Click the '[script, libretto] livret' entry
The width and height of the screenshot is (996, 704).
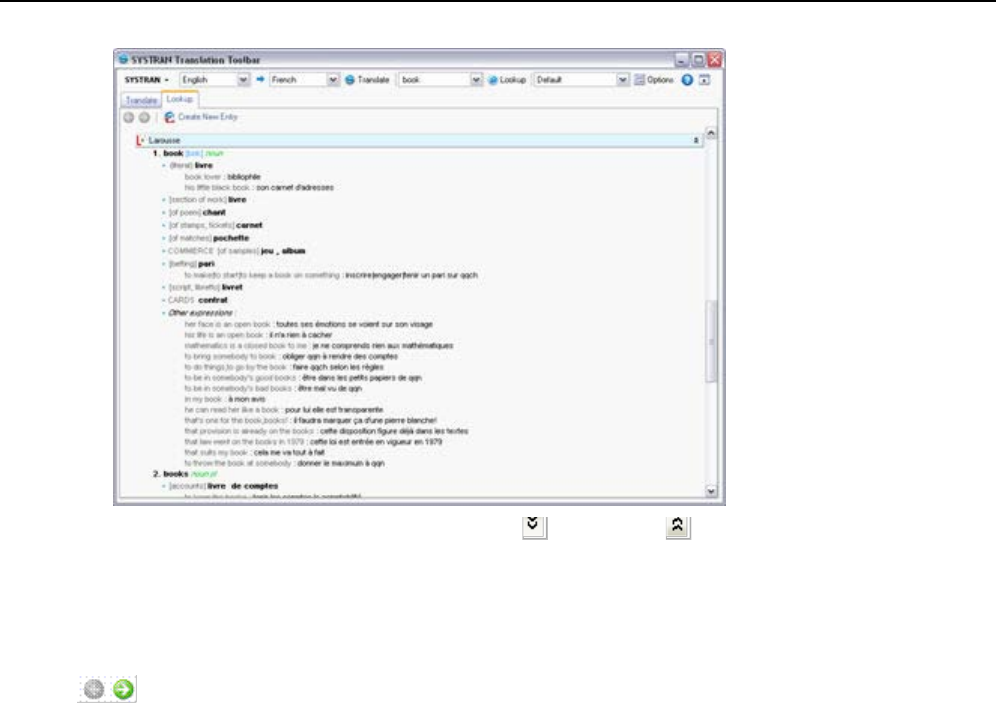point(205,287)
